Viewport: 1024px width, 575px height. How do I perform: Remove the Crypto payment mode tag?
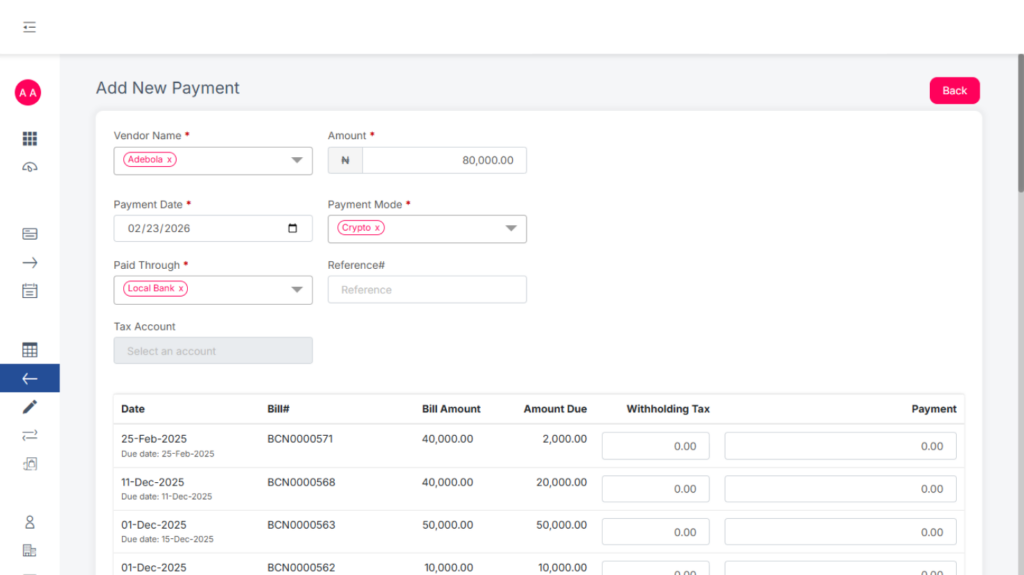pyautogui.click(x=377, y=228)
